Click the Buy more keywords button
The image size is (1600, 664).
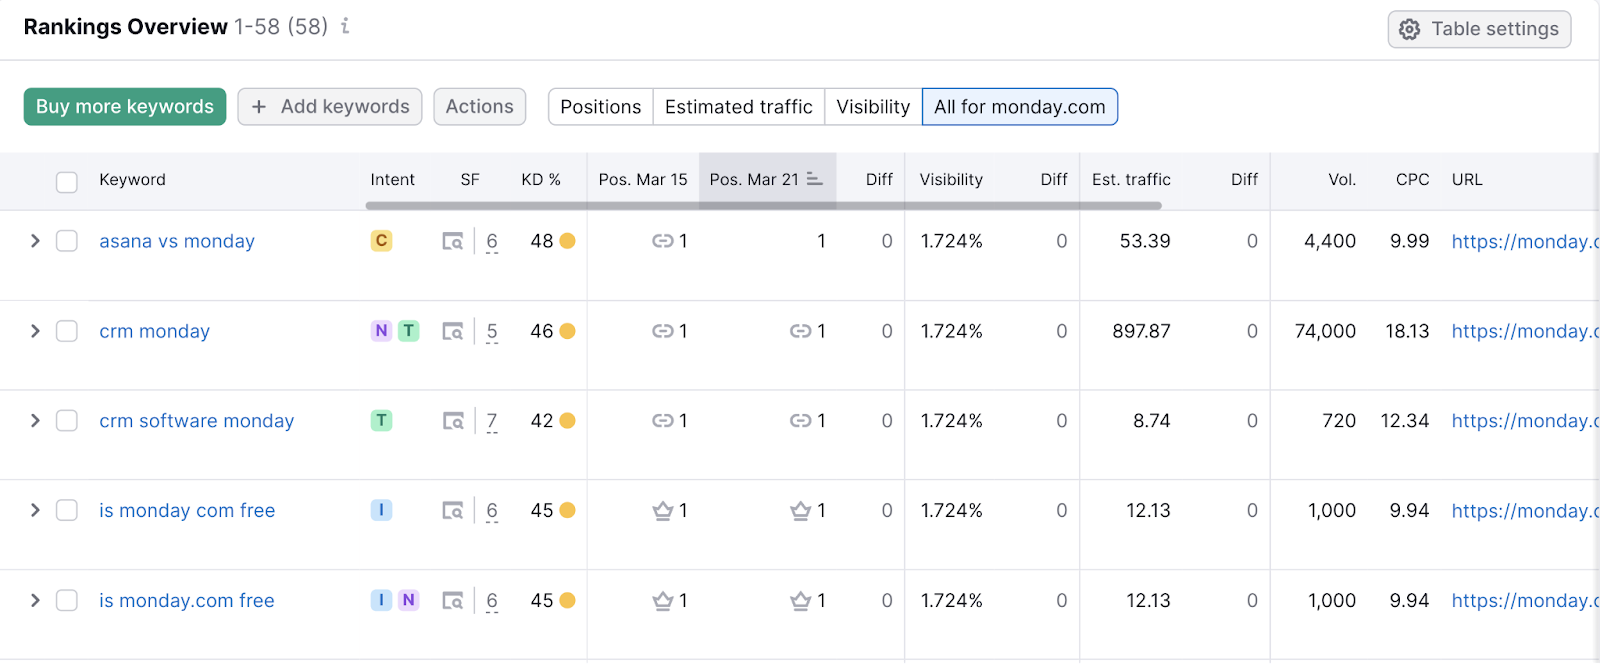click(125, 107)
